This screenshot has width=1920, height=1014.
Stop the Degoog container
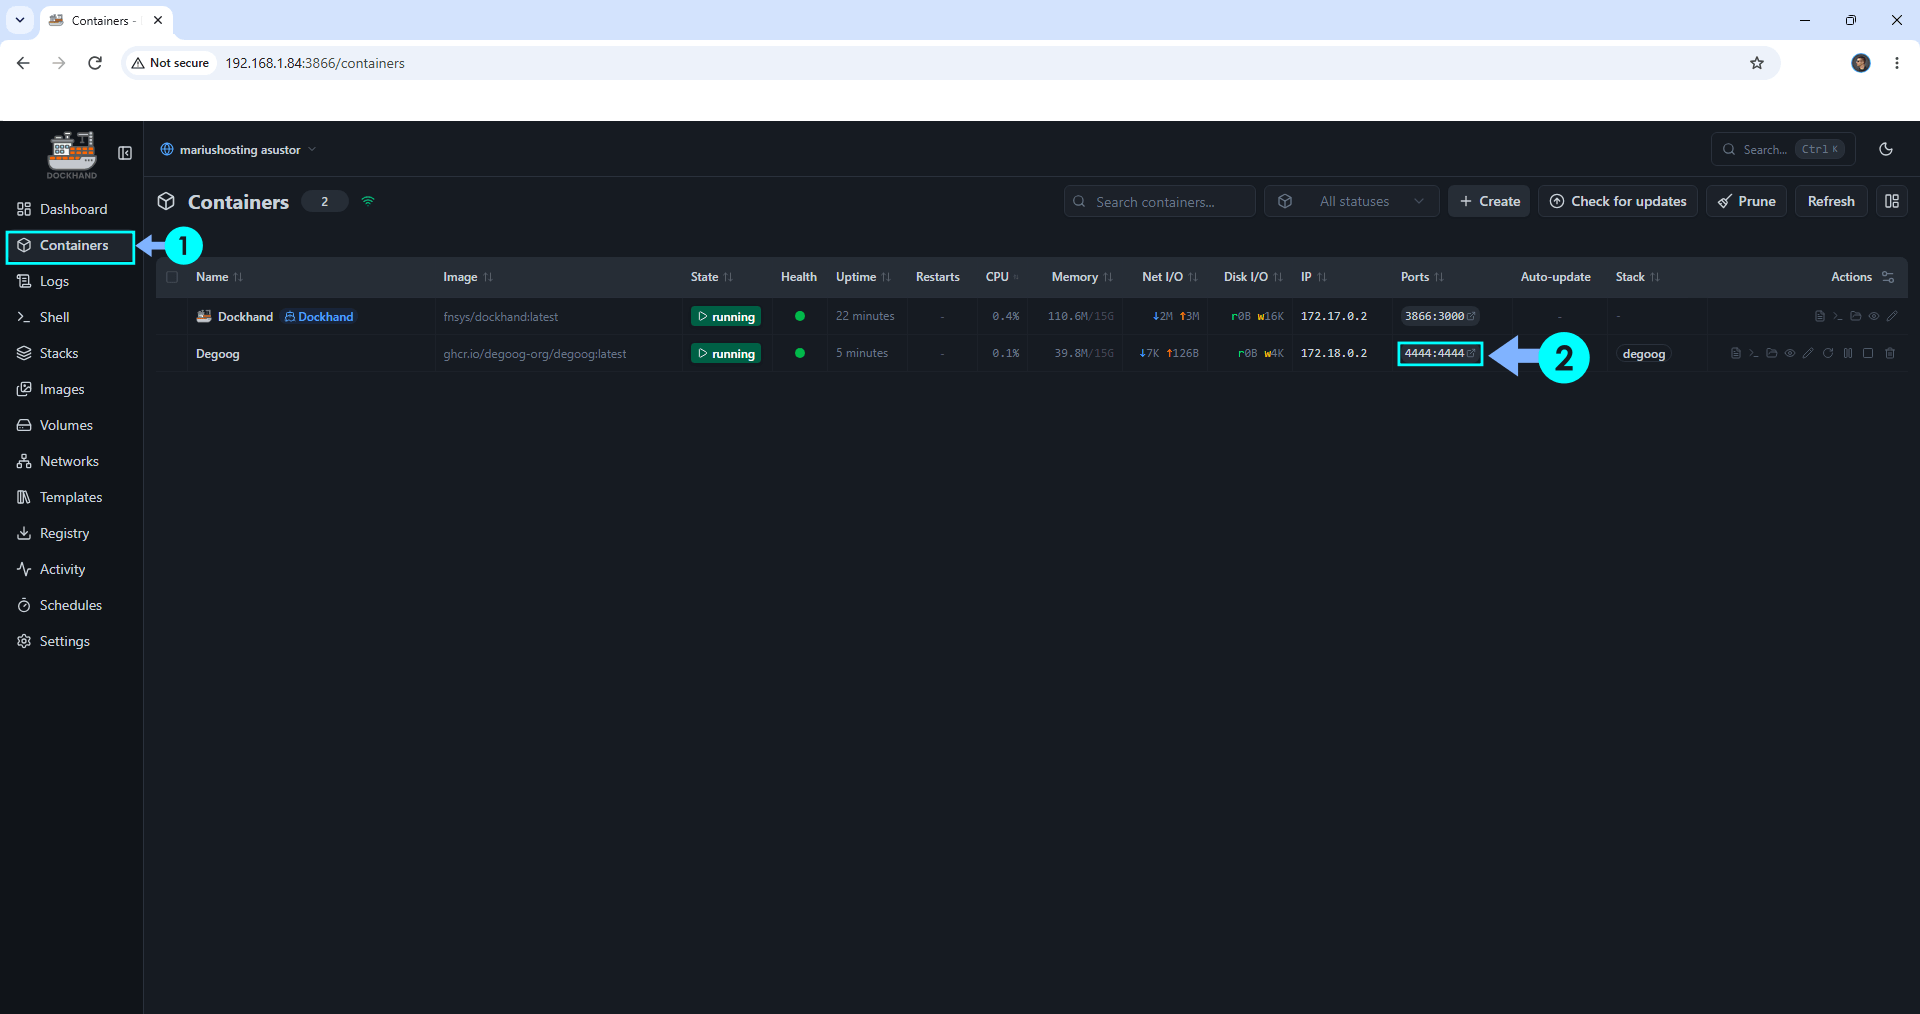click(x=1868, y=353)
